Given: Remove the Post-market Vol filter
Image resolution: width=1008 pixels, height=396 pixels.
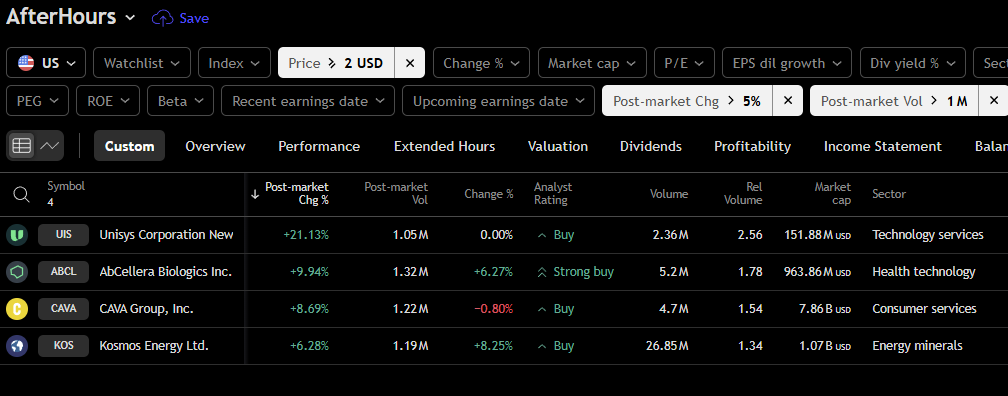Looking at the screenshot, I should coord(993,101).
